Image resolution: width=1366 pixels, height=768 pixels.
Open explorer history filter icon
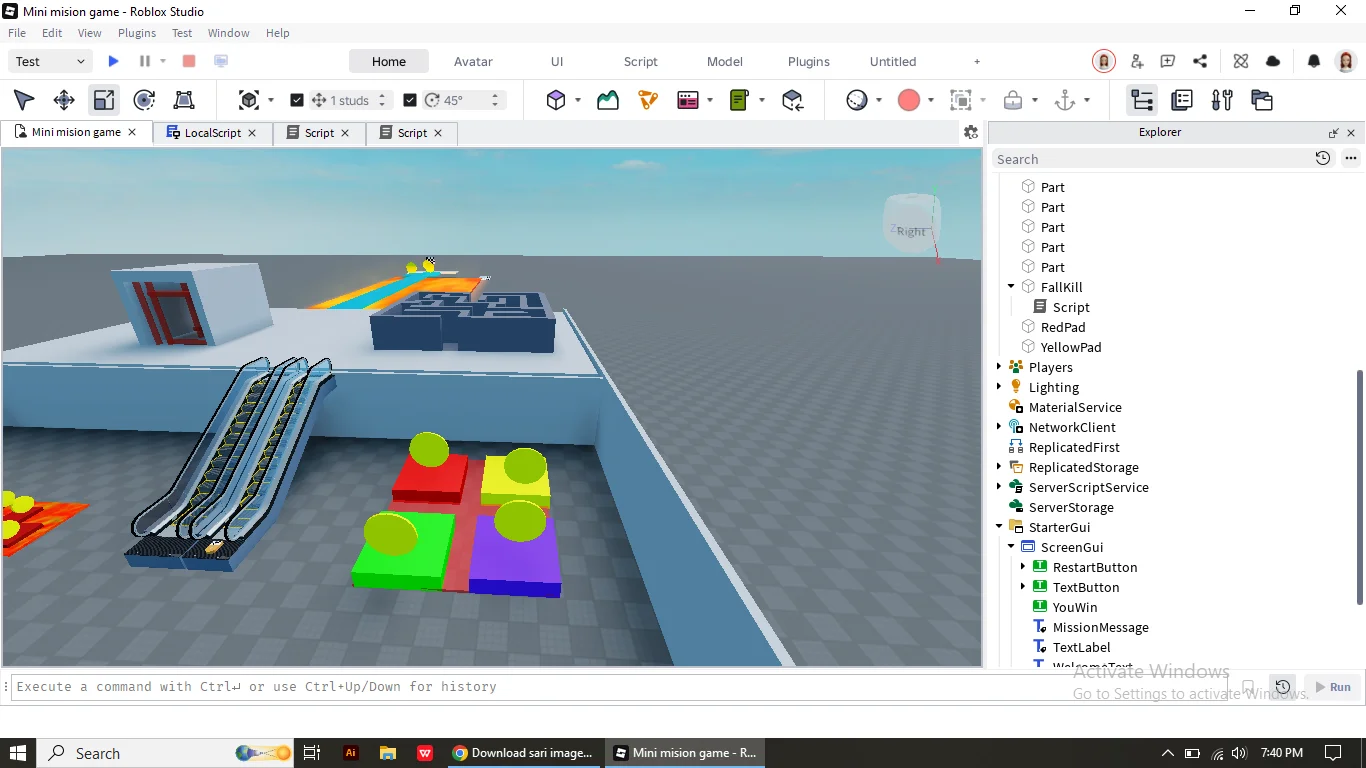[x=1323, y=158]
